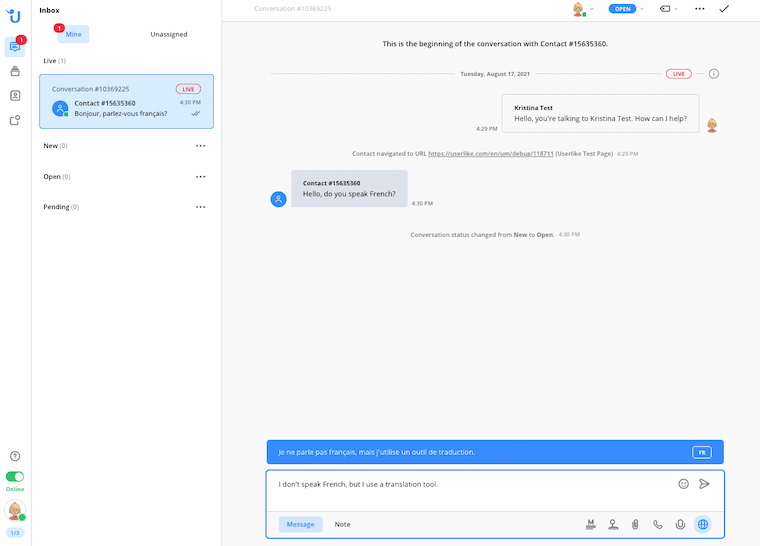This screenshot has width=760, height=546.
Task: Toggle the Online availability switch
Action: coord(15,477)
